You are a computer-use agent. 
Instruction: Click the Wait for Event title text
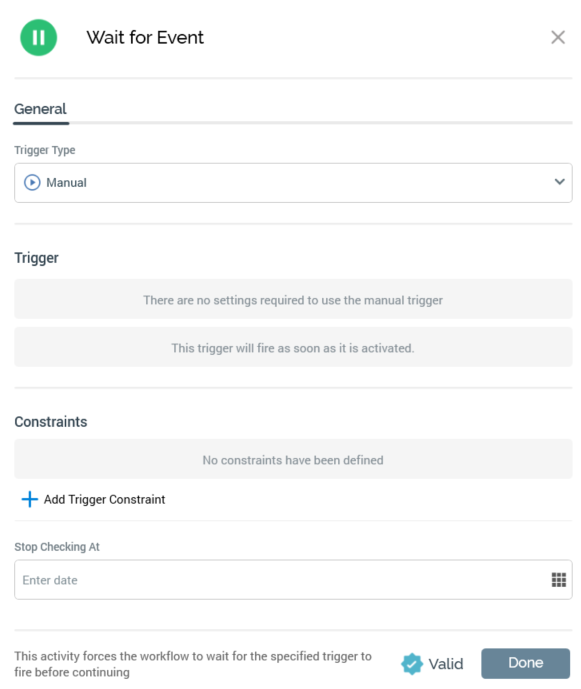pyautogui.click(x=145, y=37)
